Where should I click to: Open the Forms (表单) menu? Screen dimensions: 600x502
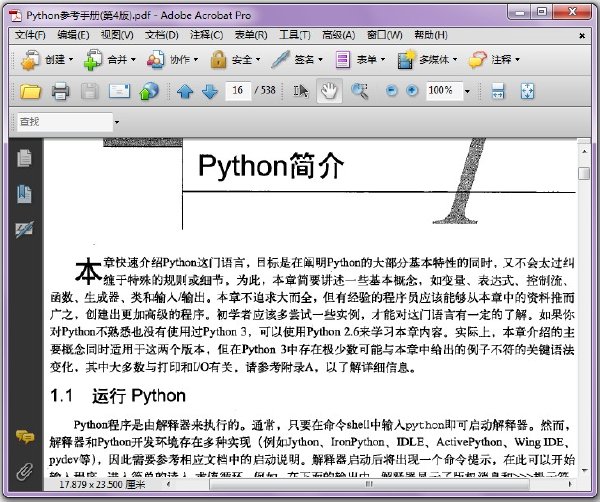[x=251, y=35]
